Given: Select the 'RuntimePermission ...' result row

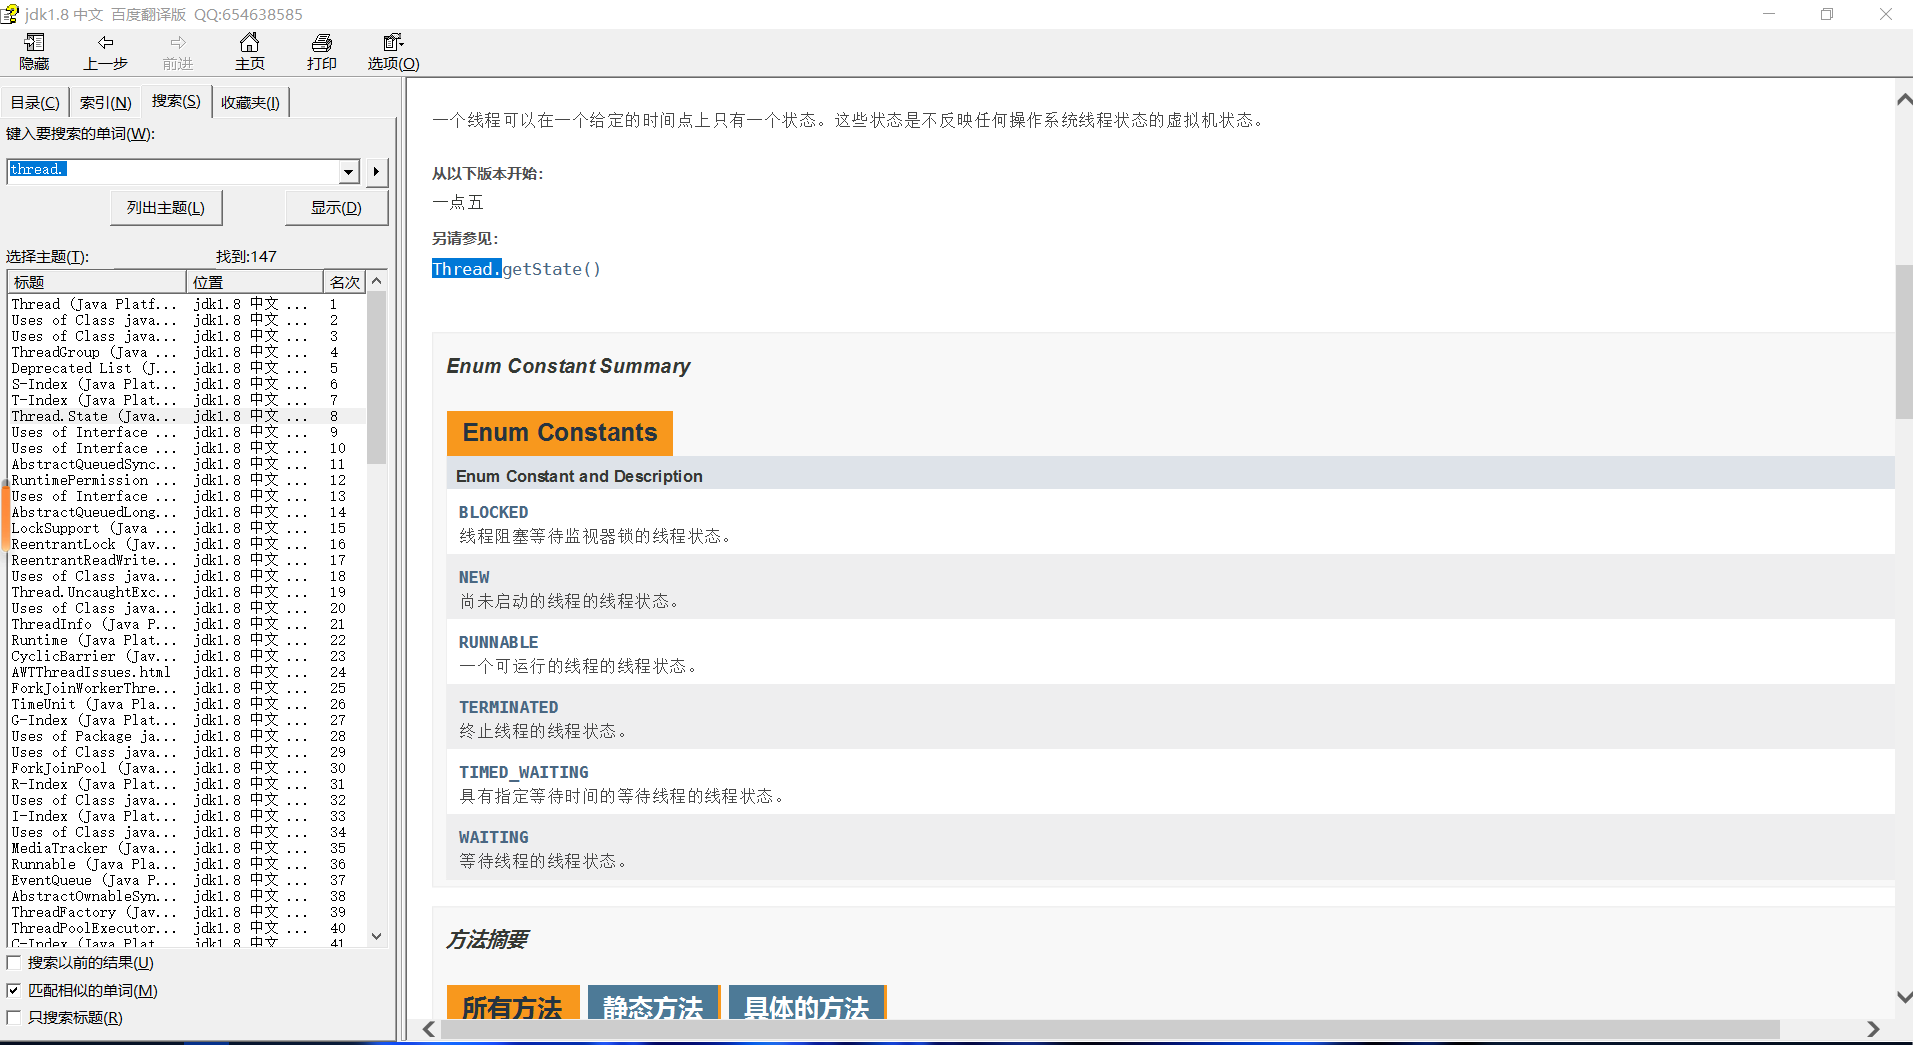Looking at the screenshot, I should [x=187, y=480].
